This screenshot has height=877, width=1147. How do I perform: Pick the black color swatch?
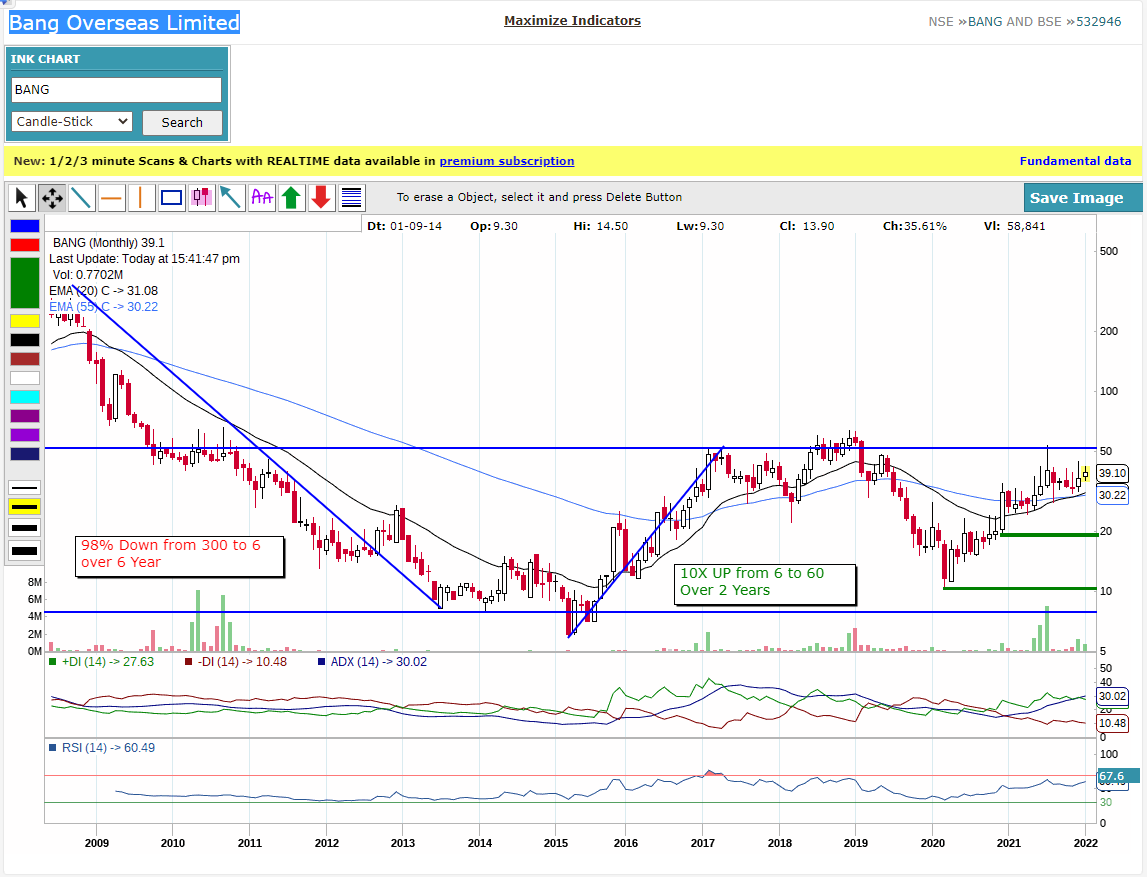pyautogui.click(x=25, y=340)
